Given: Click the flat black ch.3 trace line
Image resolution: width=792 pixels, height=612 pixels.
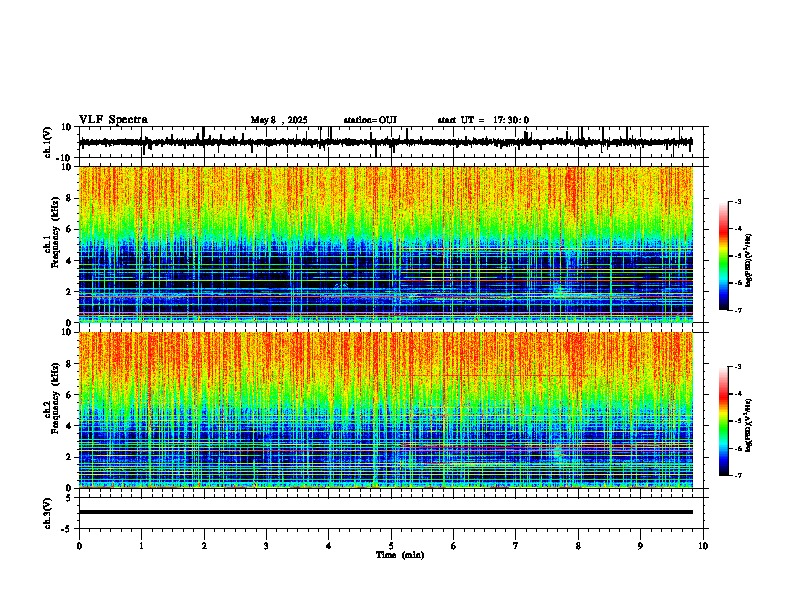Looking at the screenshot, I should [x=385, y=512].
